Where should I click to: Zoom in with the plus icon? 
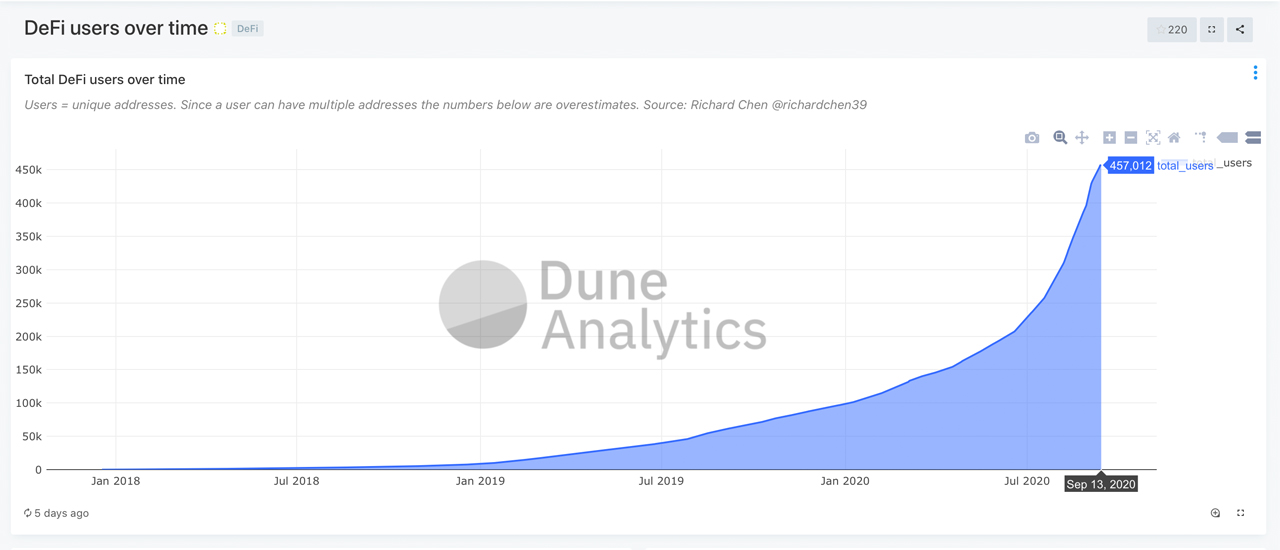[x=1109, y=138]
